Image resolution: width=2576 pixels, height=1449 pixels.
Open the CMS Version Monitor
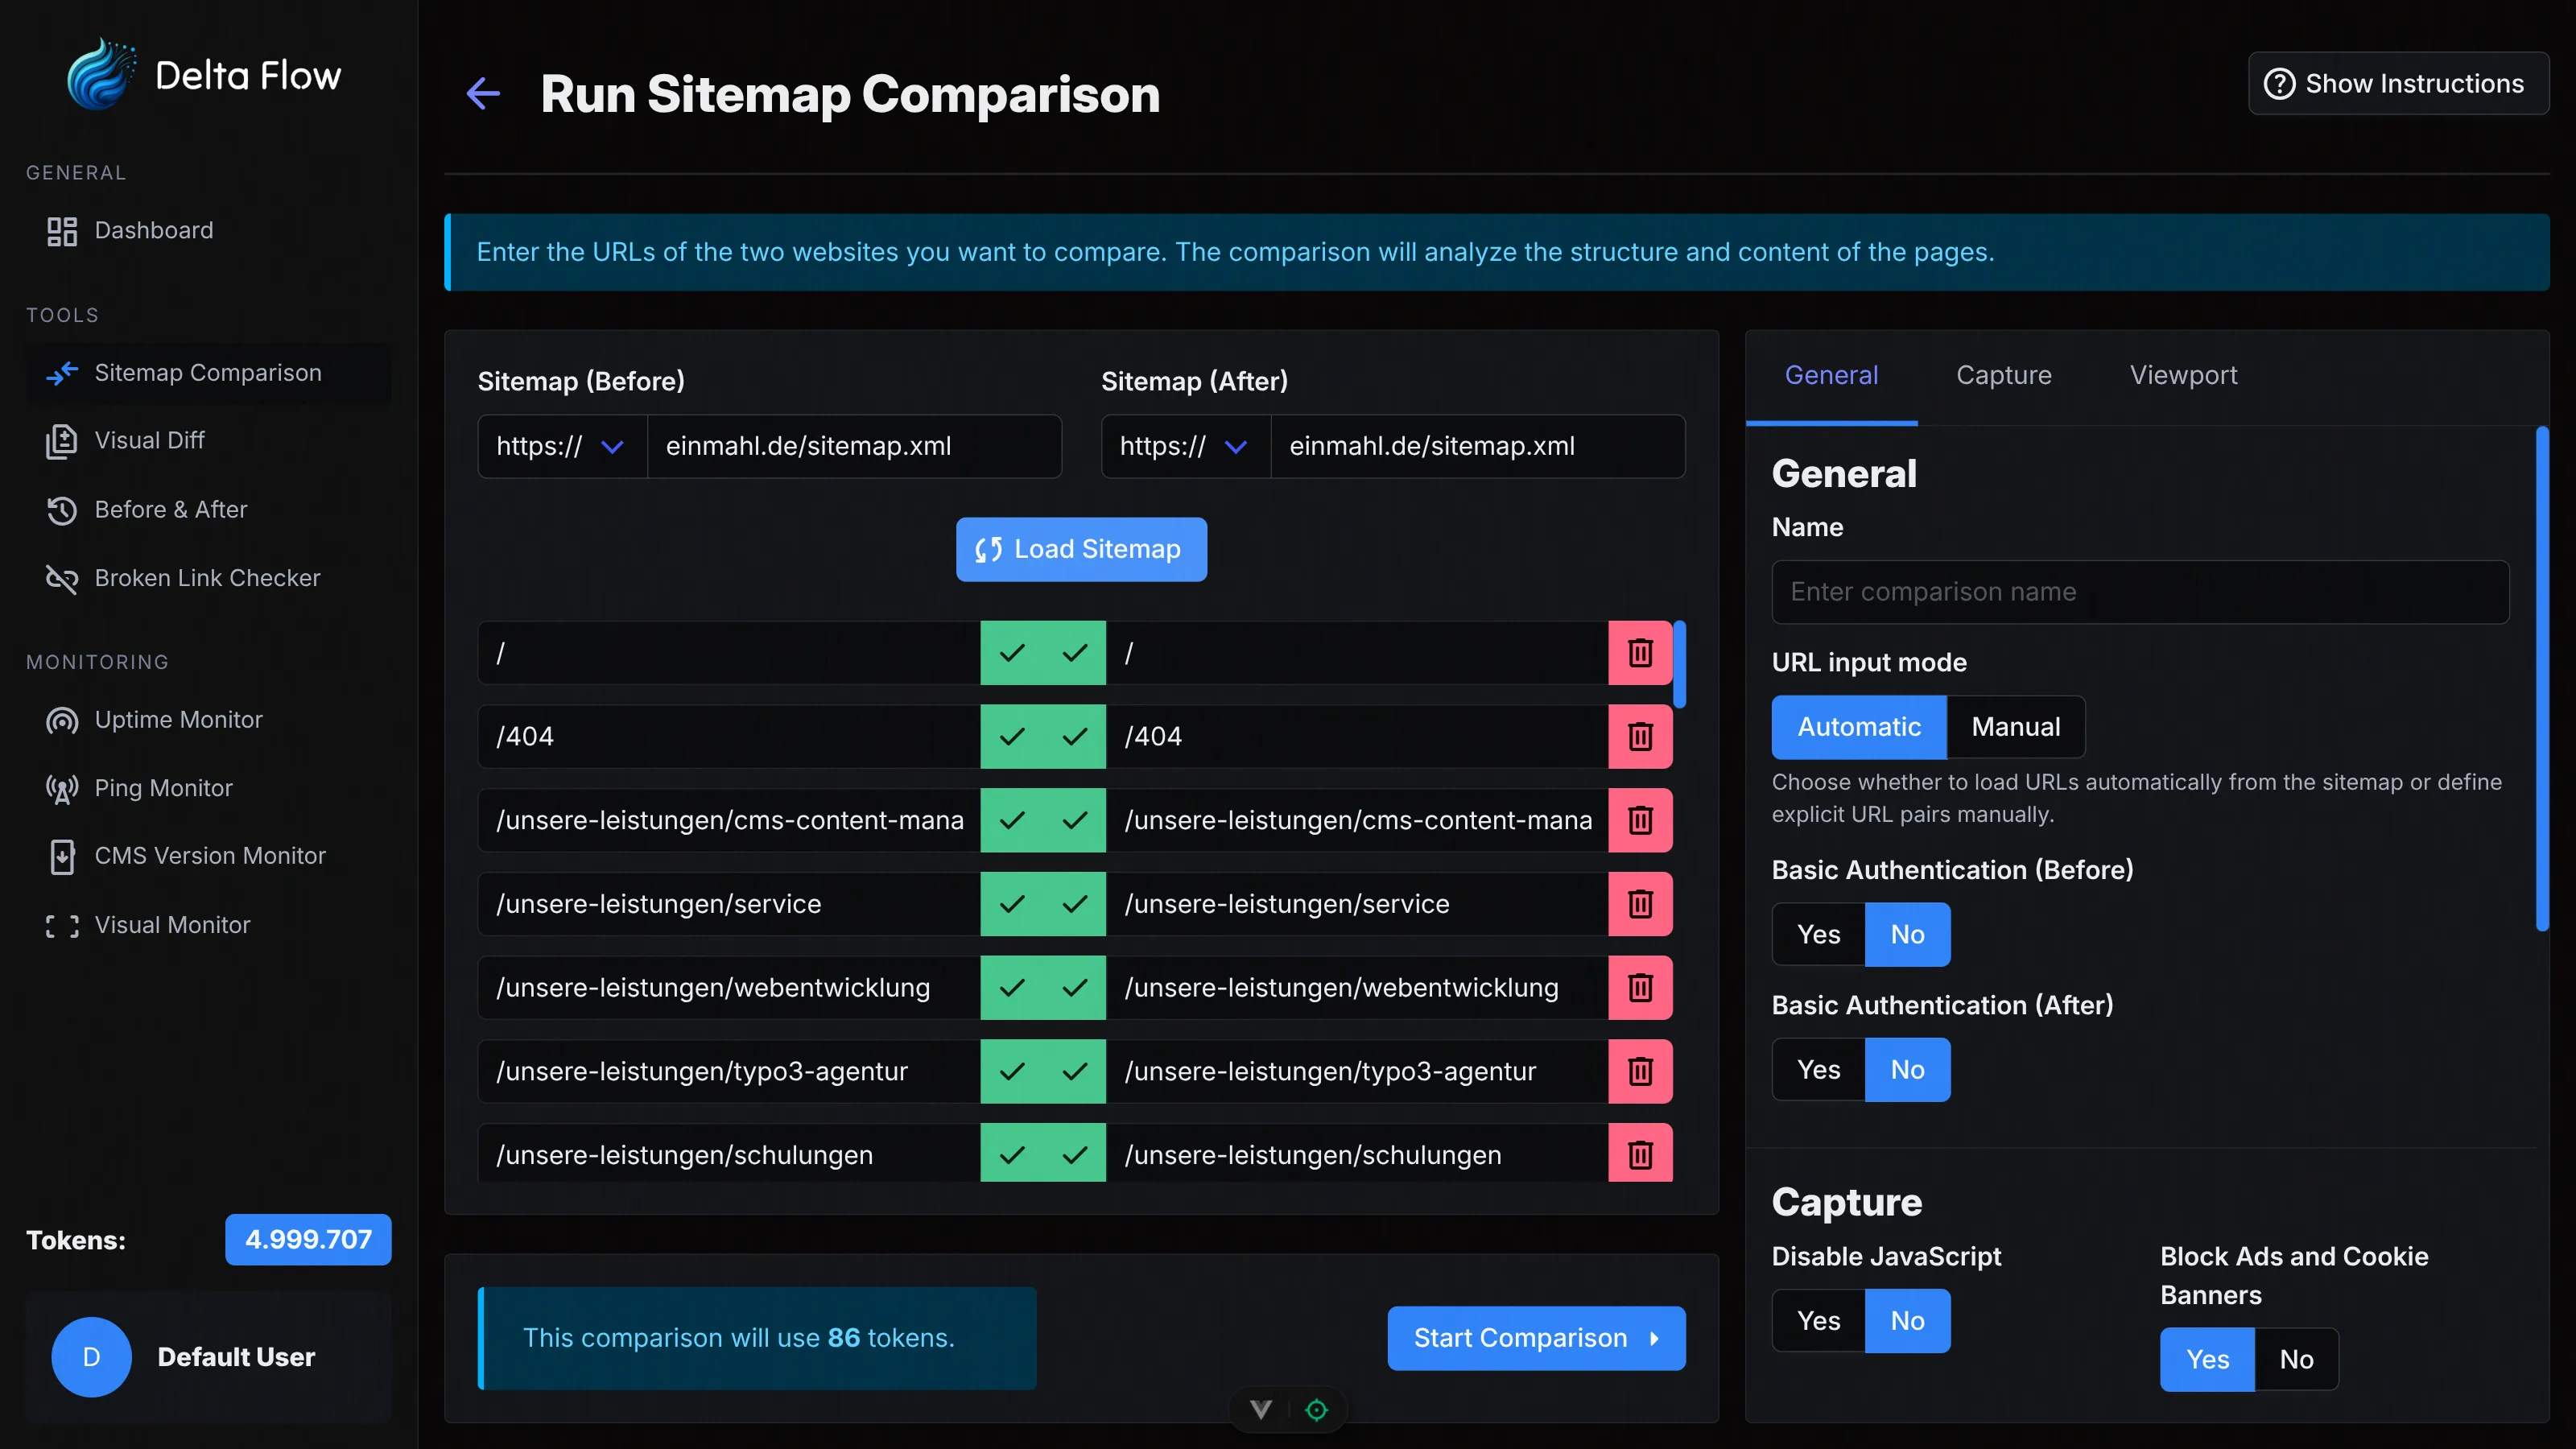(210, 856)
